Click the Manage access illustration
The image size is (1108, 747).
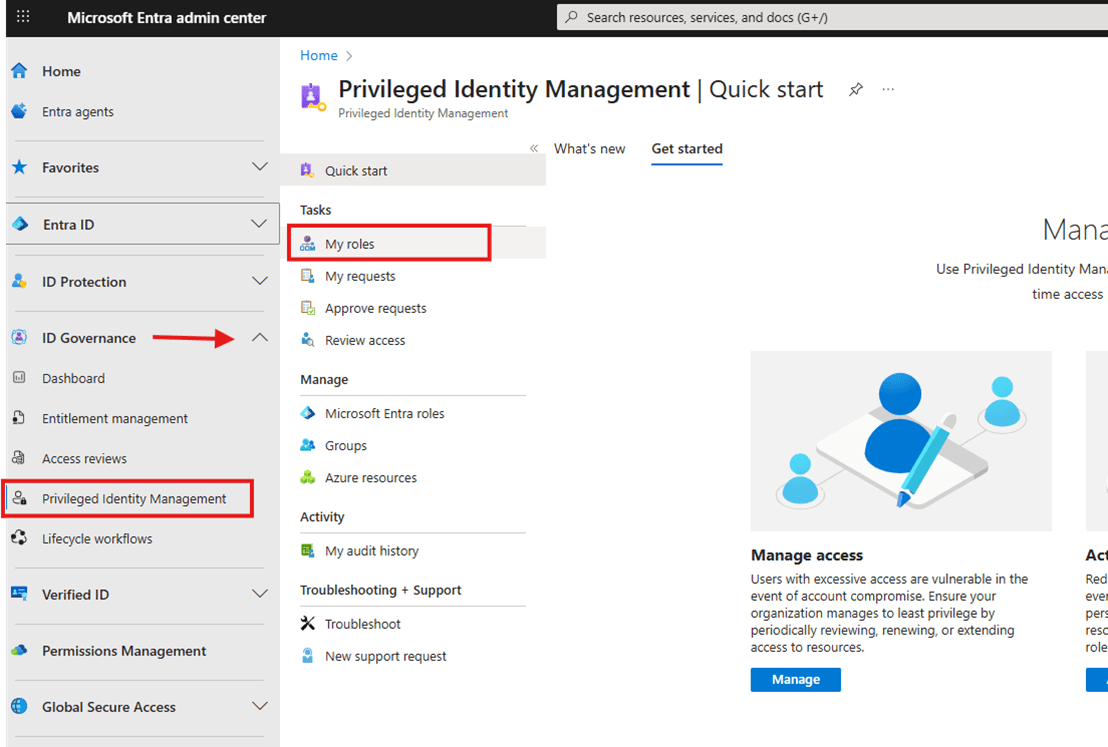click(901, 441)
